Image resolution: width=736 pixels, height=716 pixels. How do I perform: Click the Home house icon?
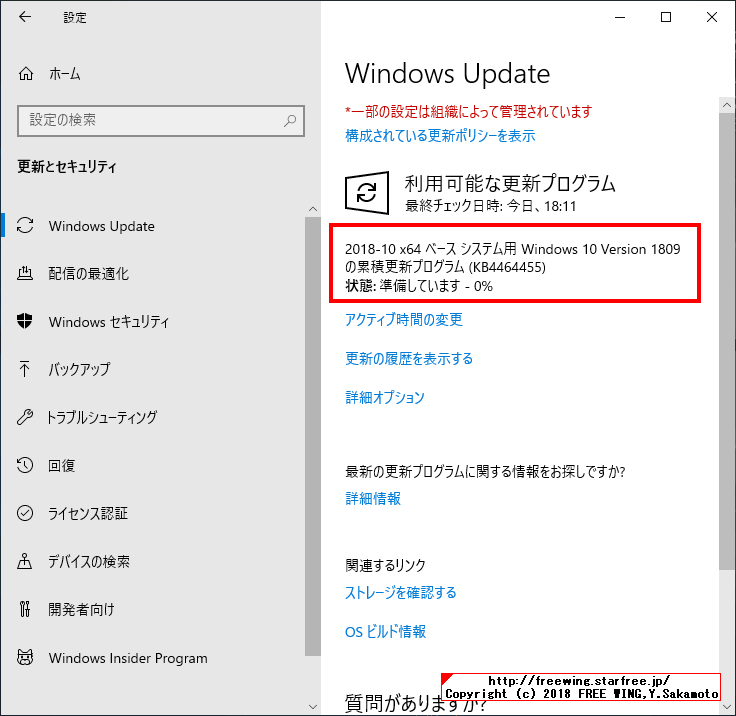26,74
